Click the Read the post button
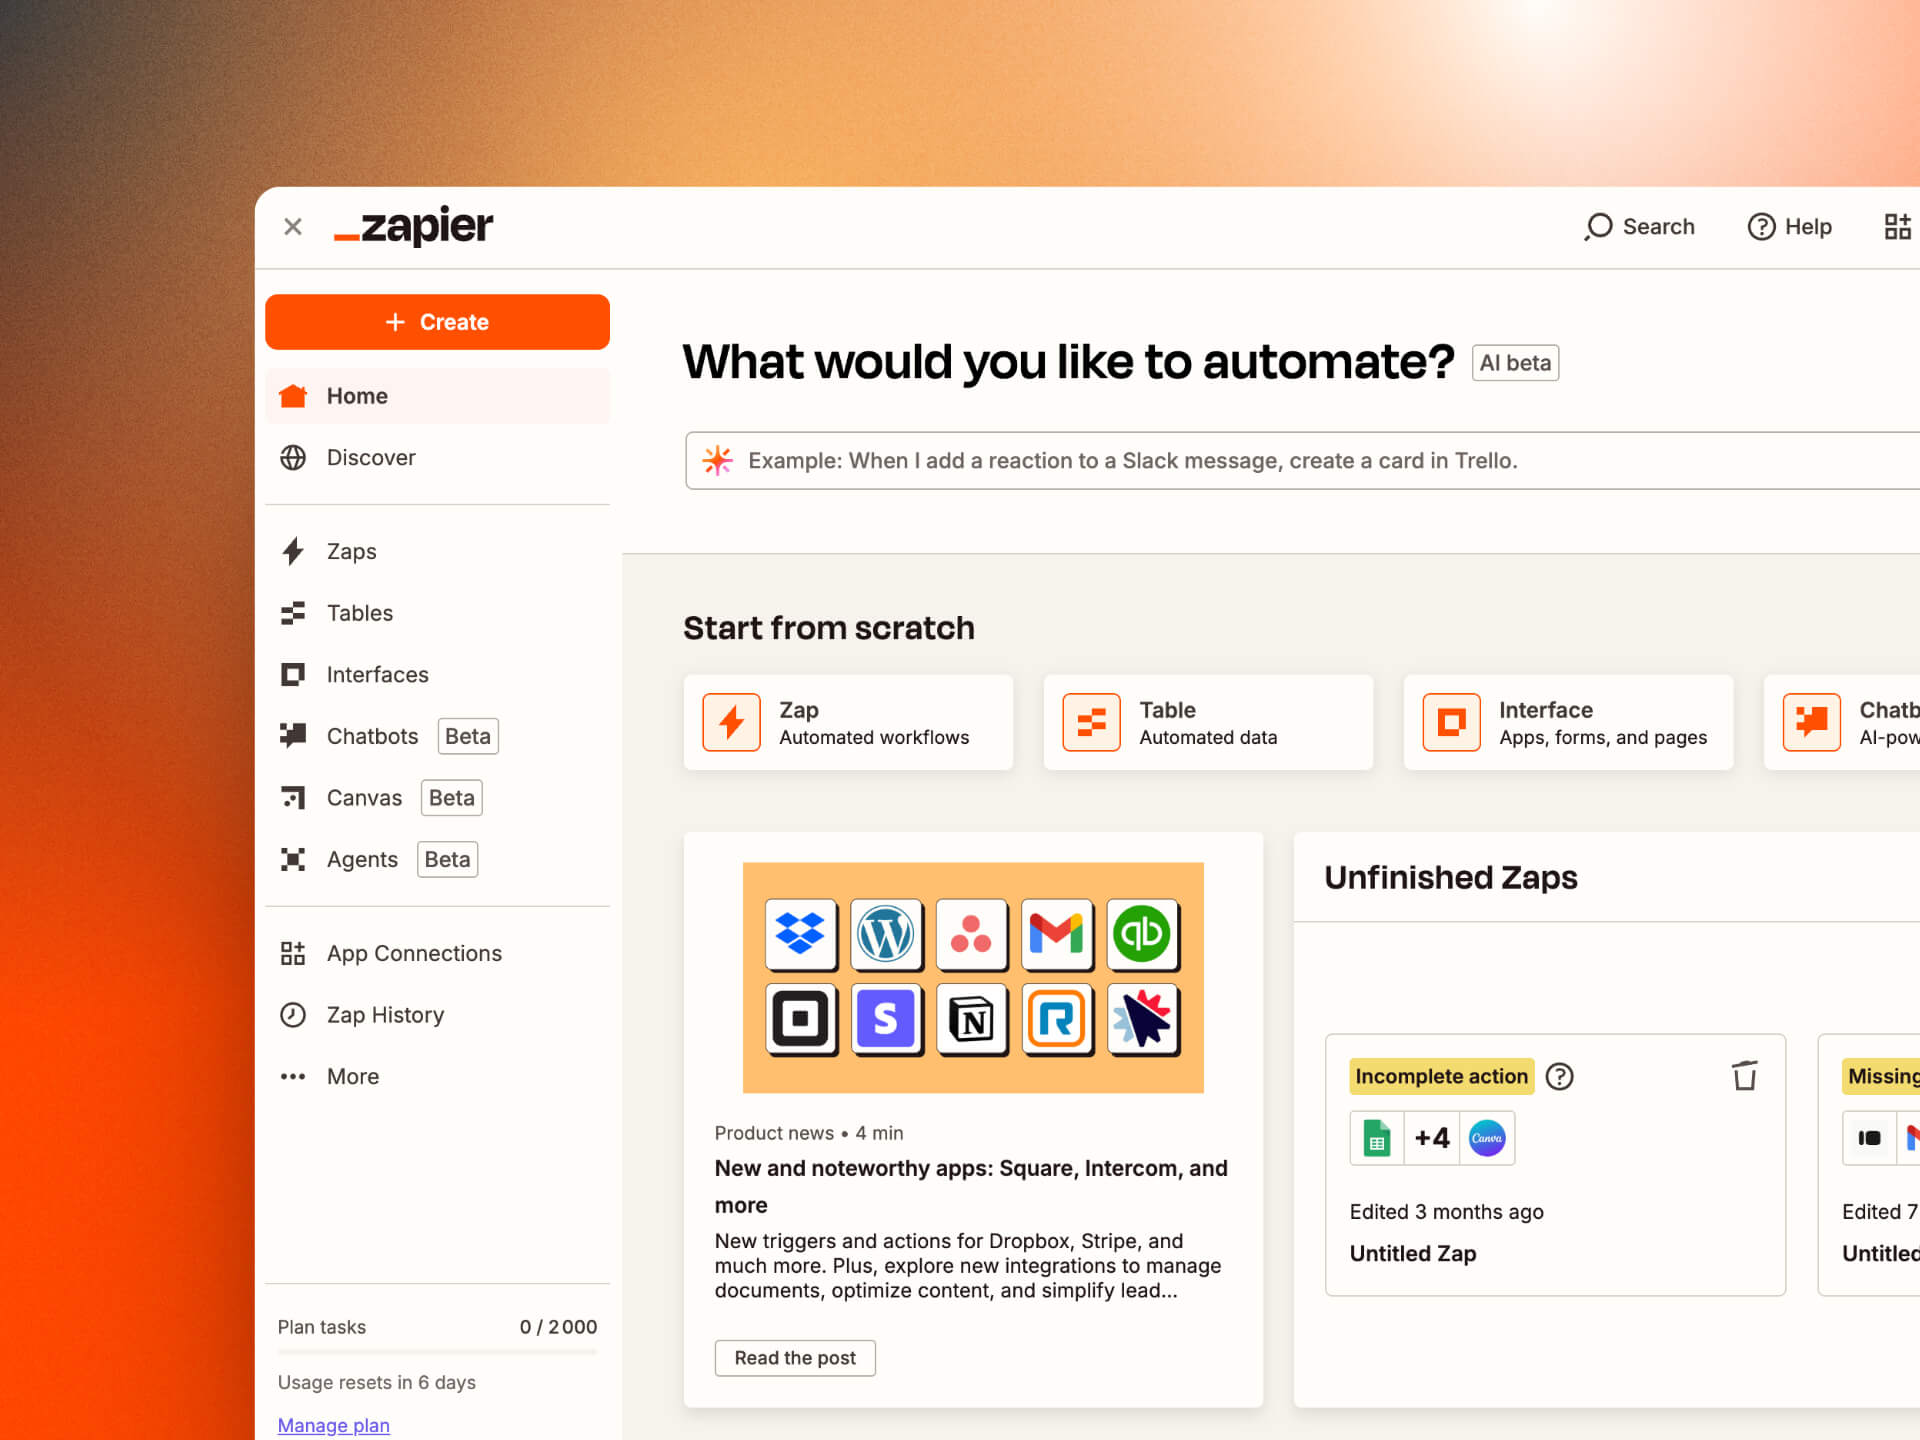Viewport: 1920px width, 1440px height. pyautogui.click(x=795, y=1358)
